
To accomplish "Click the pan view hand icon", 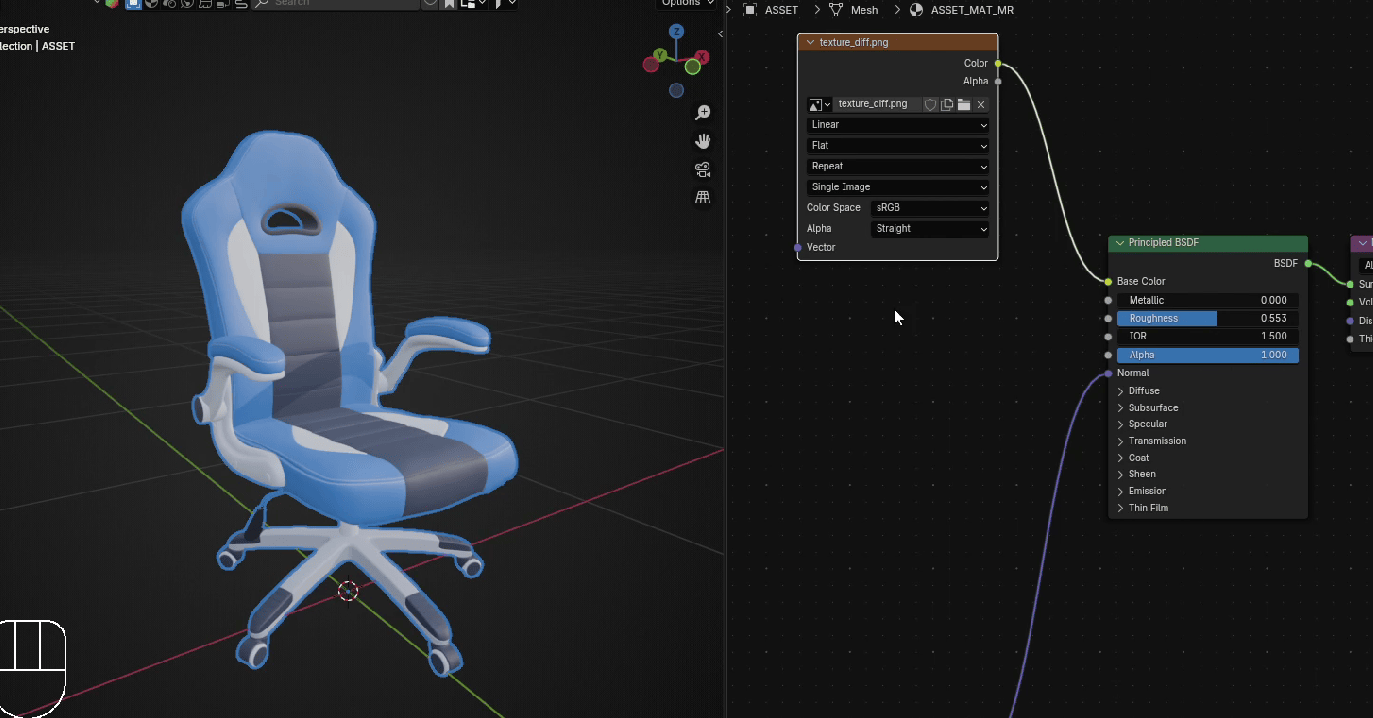I will (x=703, y=141).
